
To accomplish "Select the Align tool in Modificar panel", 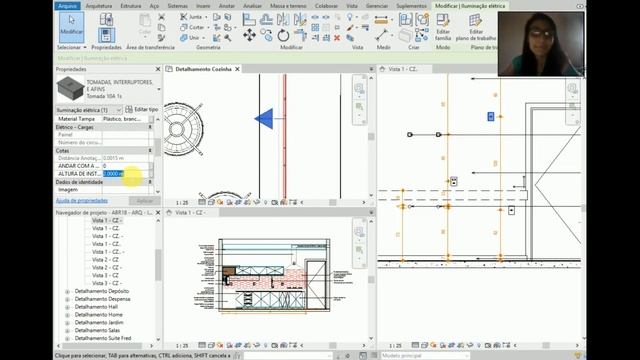I will pyautogui.click(x=249, y=19).
